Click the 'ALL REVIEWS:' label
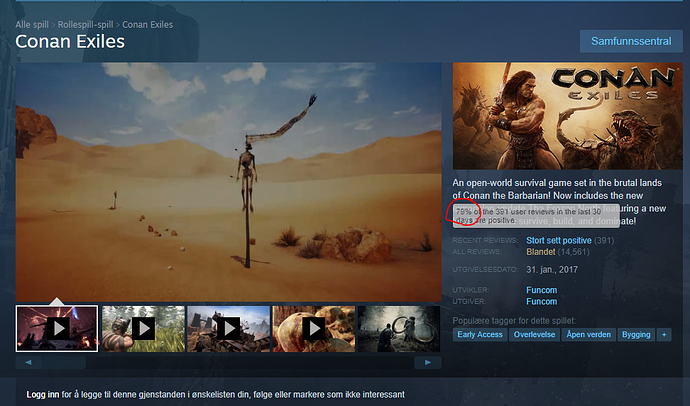The image size is (690, 406). pyautogui.click(x=477, y=252)
